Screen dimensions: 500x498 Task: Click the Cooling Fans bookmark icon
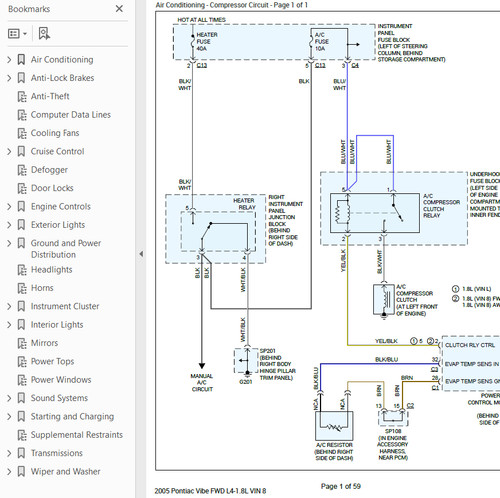22,133
